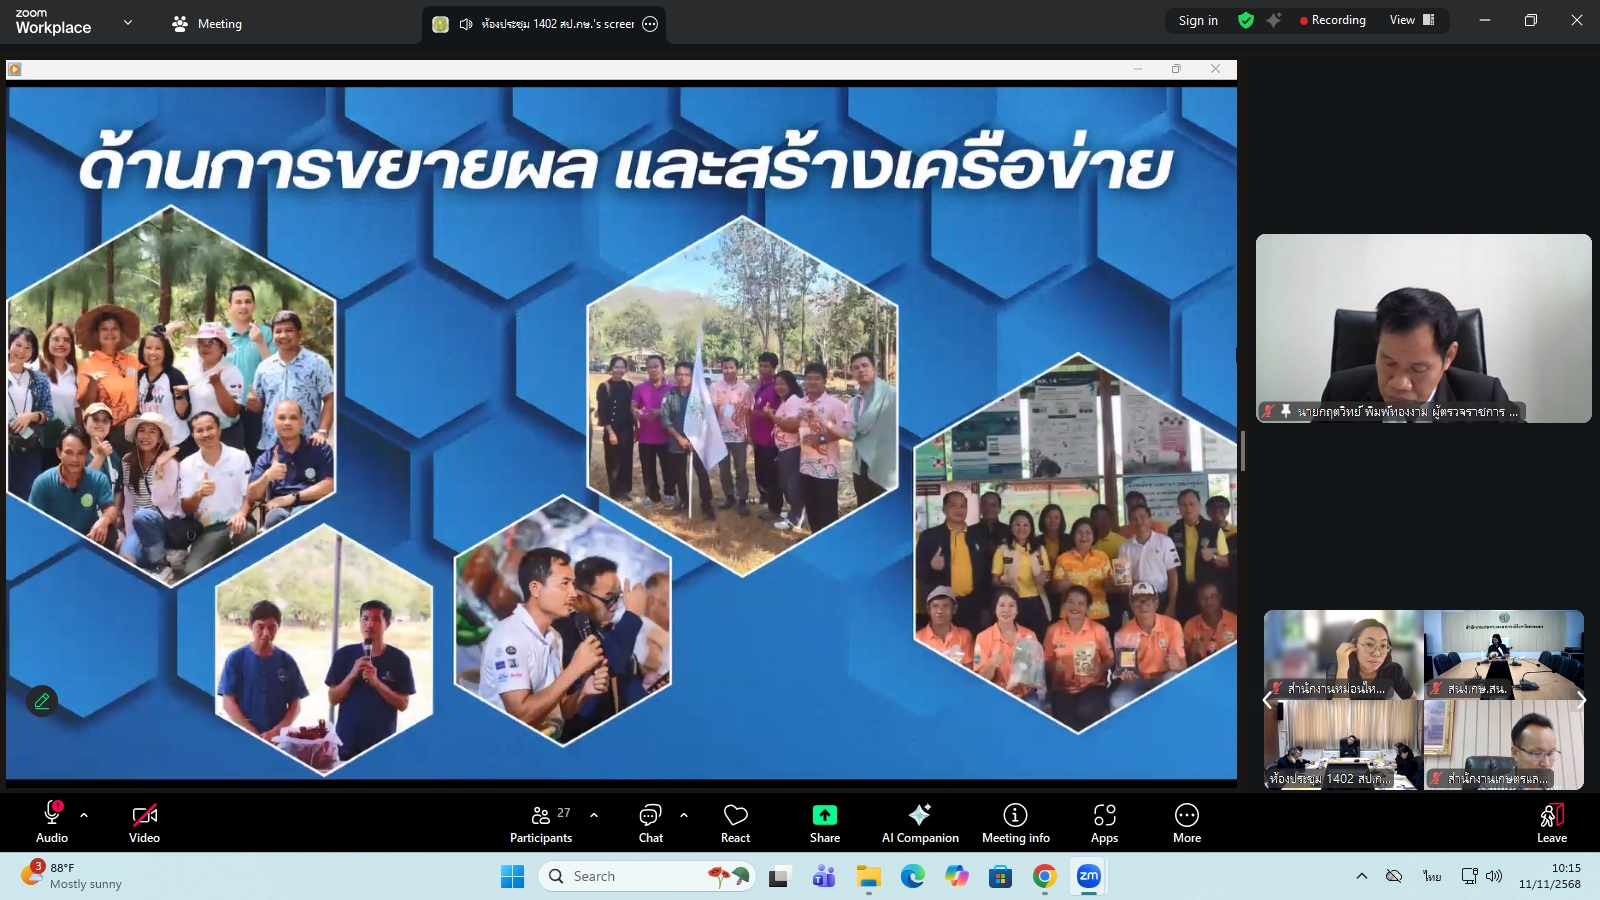Stop your video camera

coord(144,822)
